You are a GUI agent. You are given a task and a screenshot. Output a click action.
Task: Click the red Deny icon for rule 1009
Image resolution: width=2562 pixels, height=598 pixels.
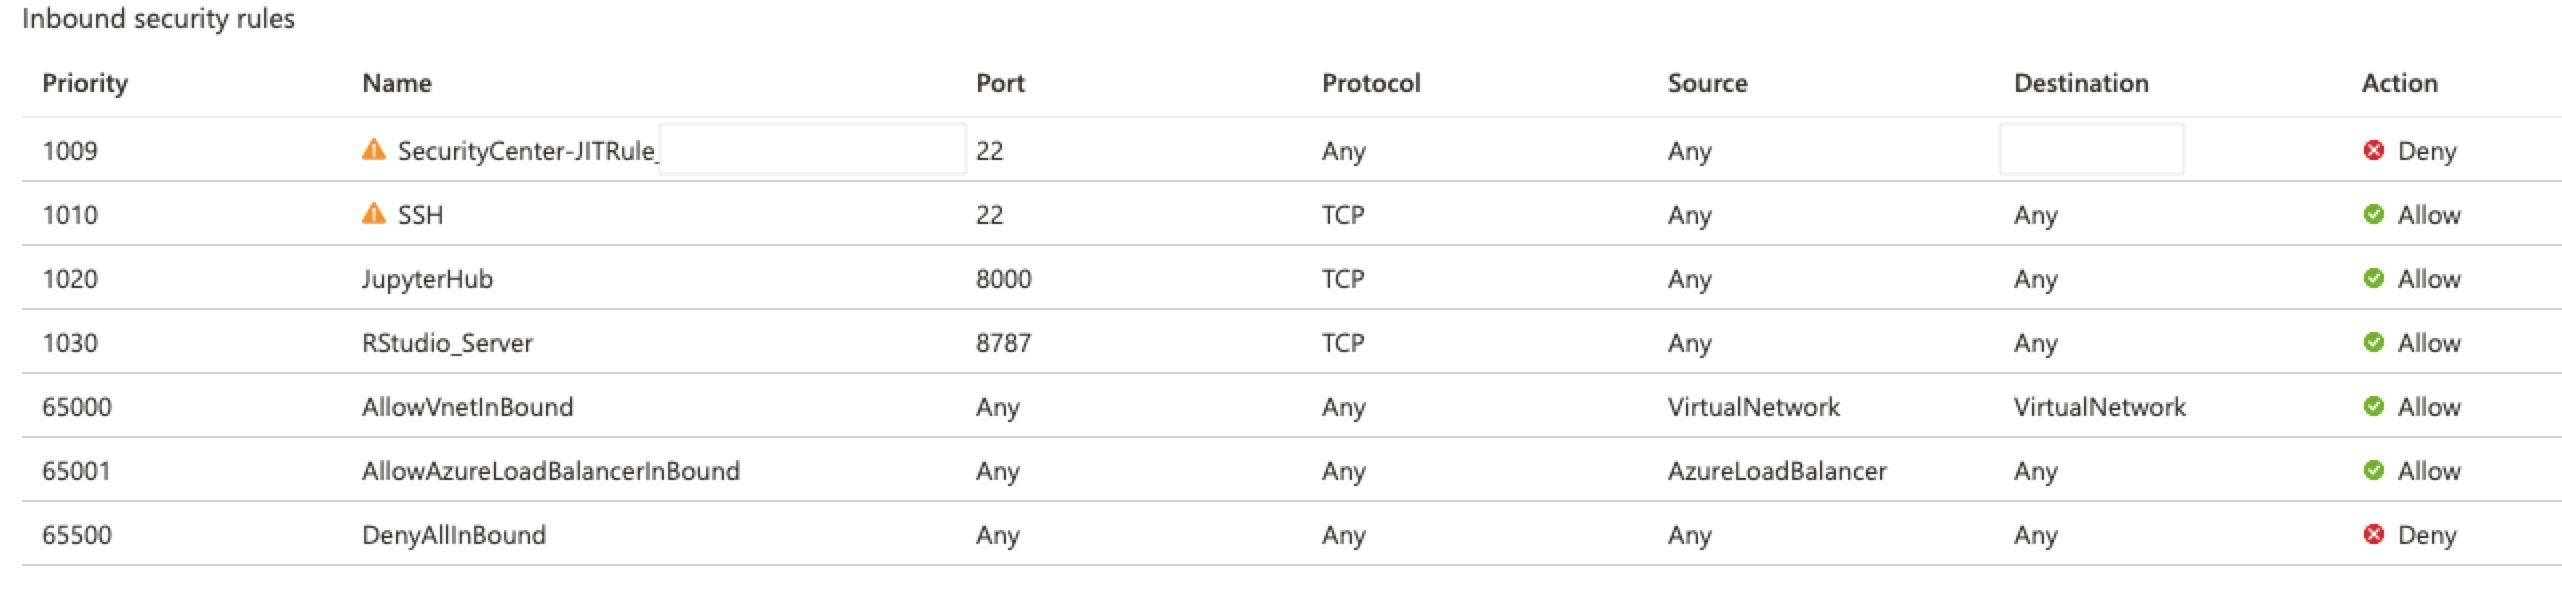coord(2374,150)
